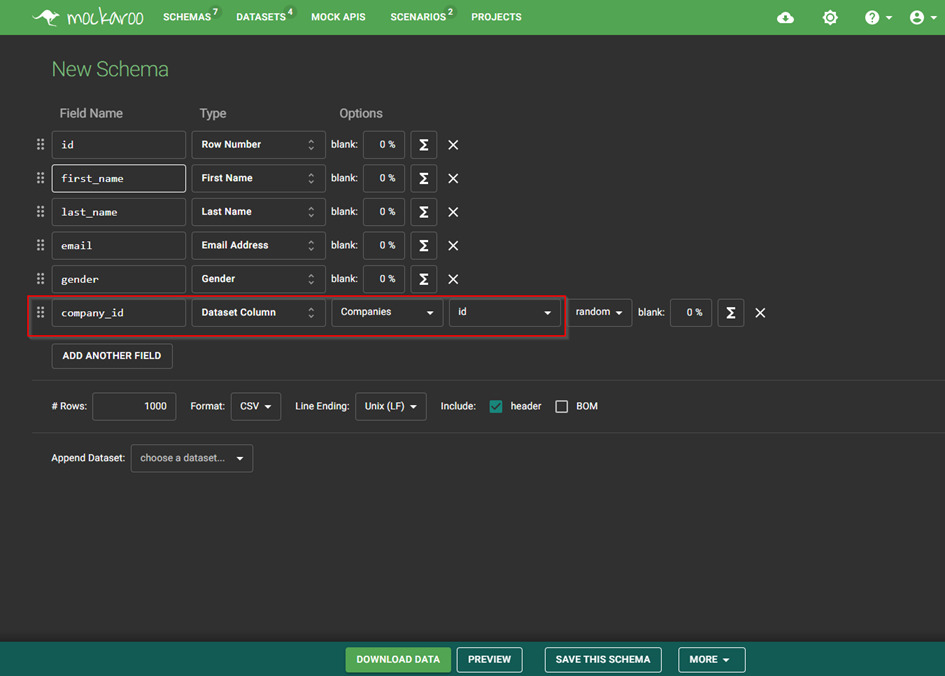Click the formula sigma for first_name field

point(423,178)
